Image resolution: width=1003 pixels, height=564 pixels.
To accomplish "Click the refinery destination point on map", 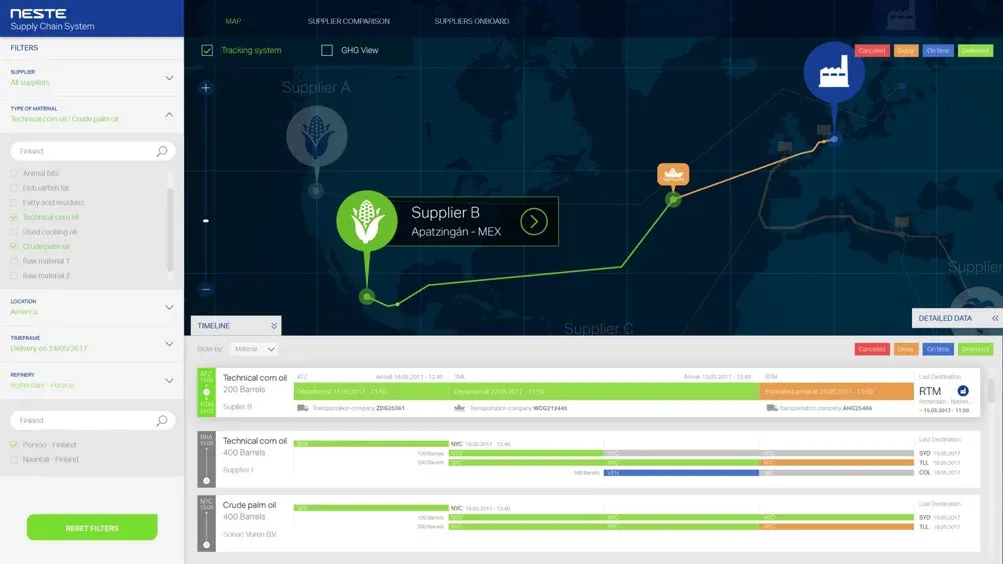I will [x=834, y=139].
